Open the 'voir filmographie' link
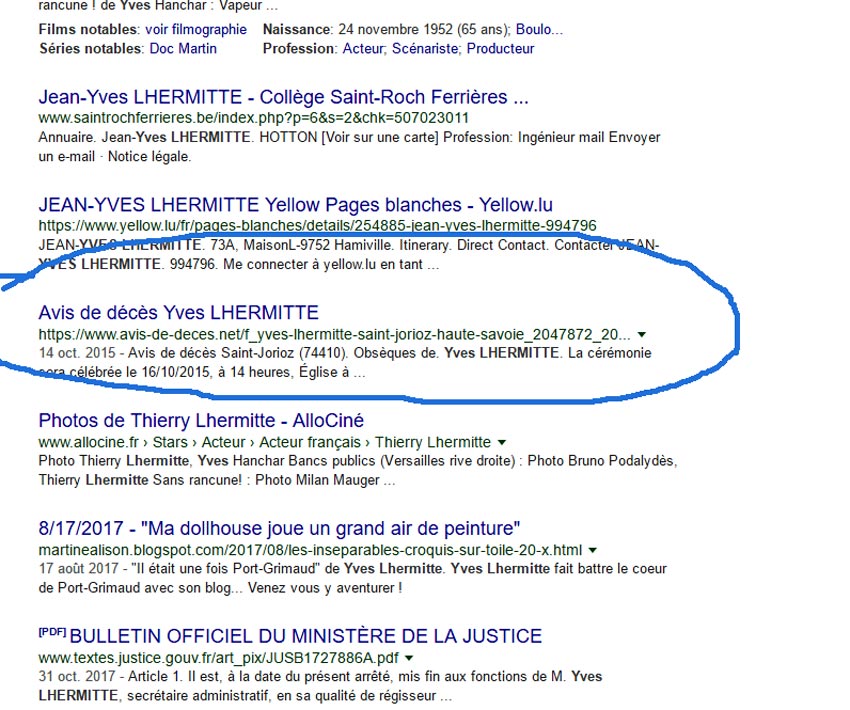This screenshot has width=850, height=710. [196, 29]
